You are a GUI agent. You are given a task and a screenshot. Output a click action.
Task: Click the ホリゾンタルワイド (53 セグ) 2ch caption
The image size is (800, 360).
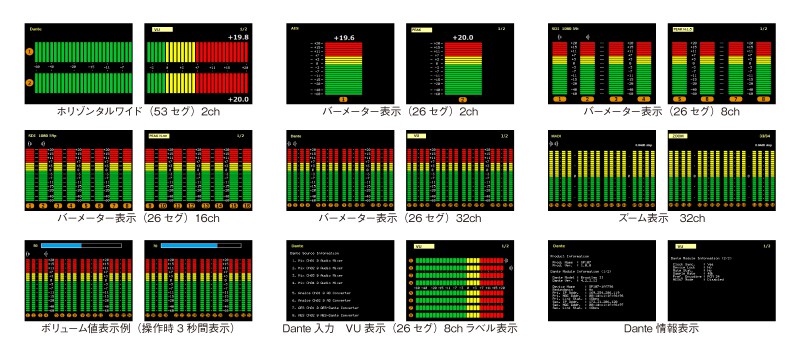(138, 111)
